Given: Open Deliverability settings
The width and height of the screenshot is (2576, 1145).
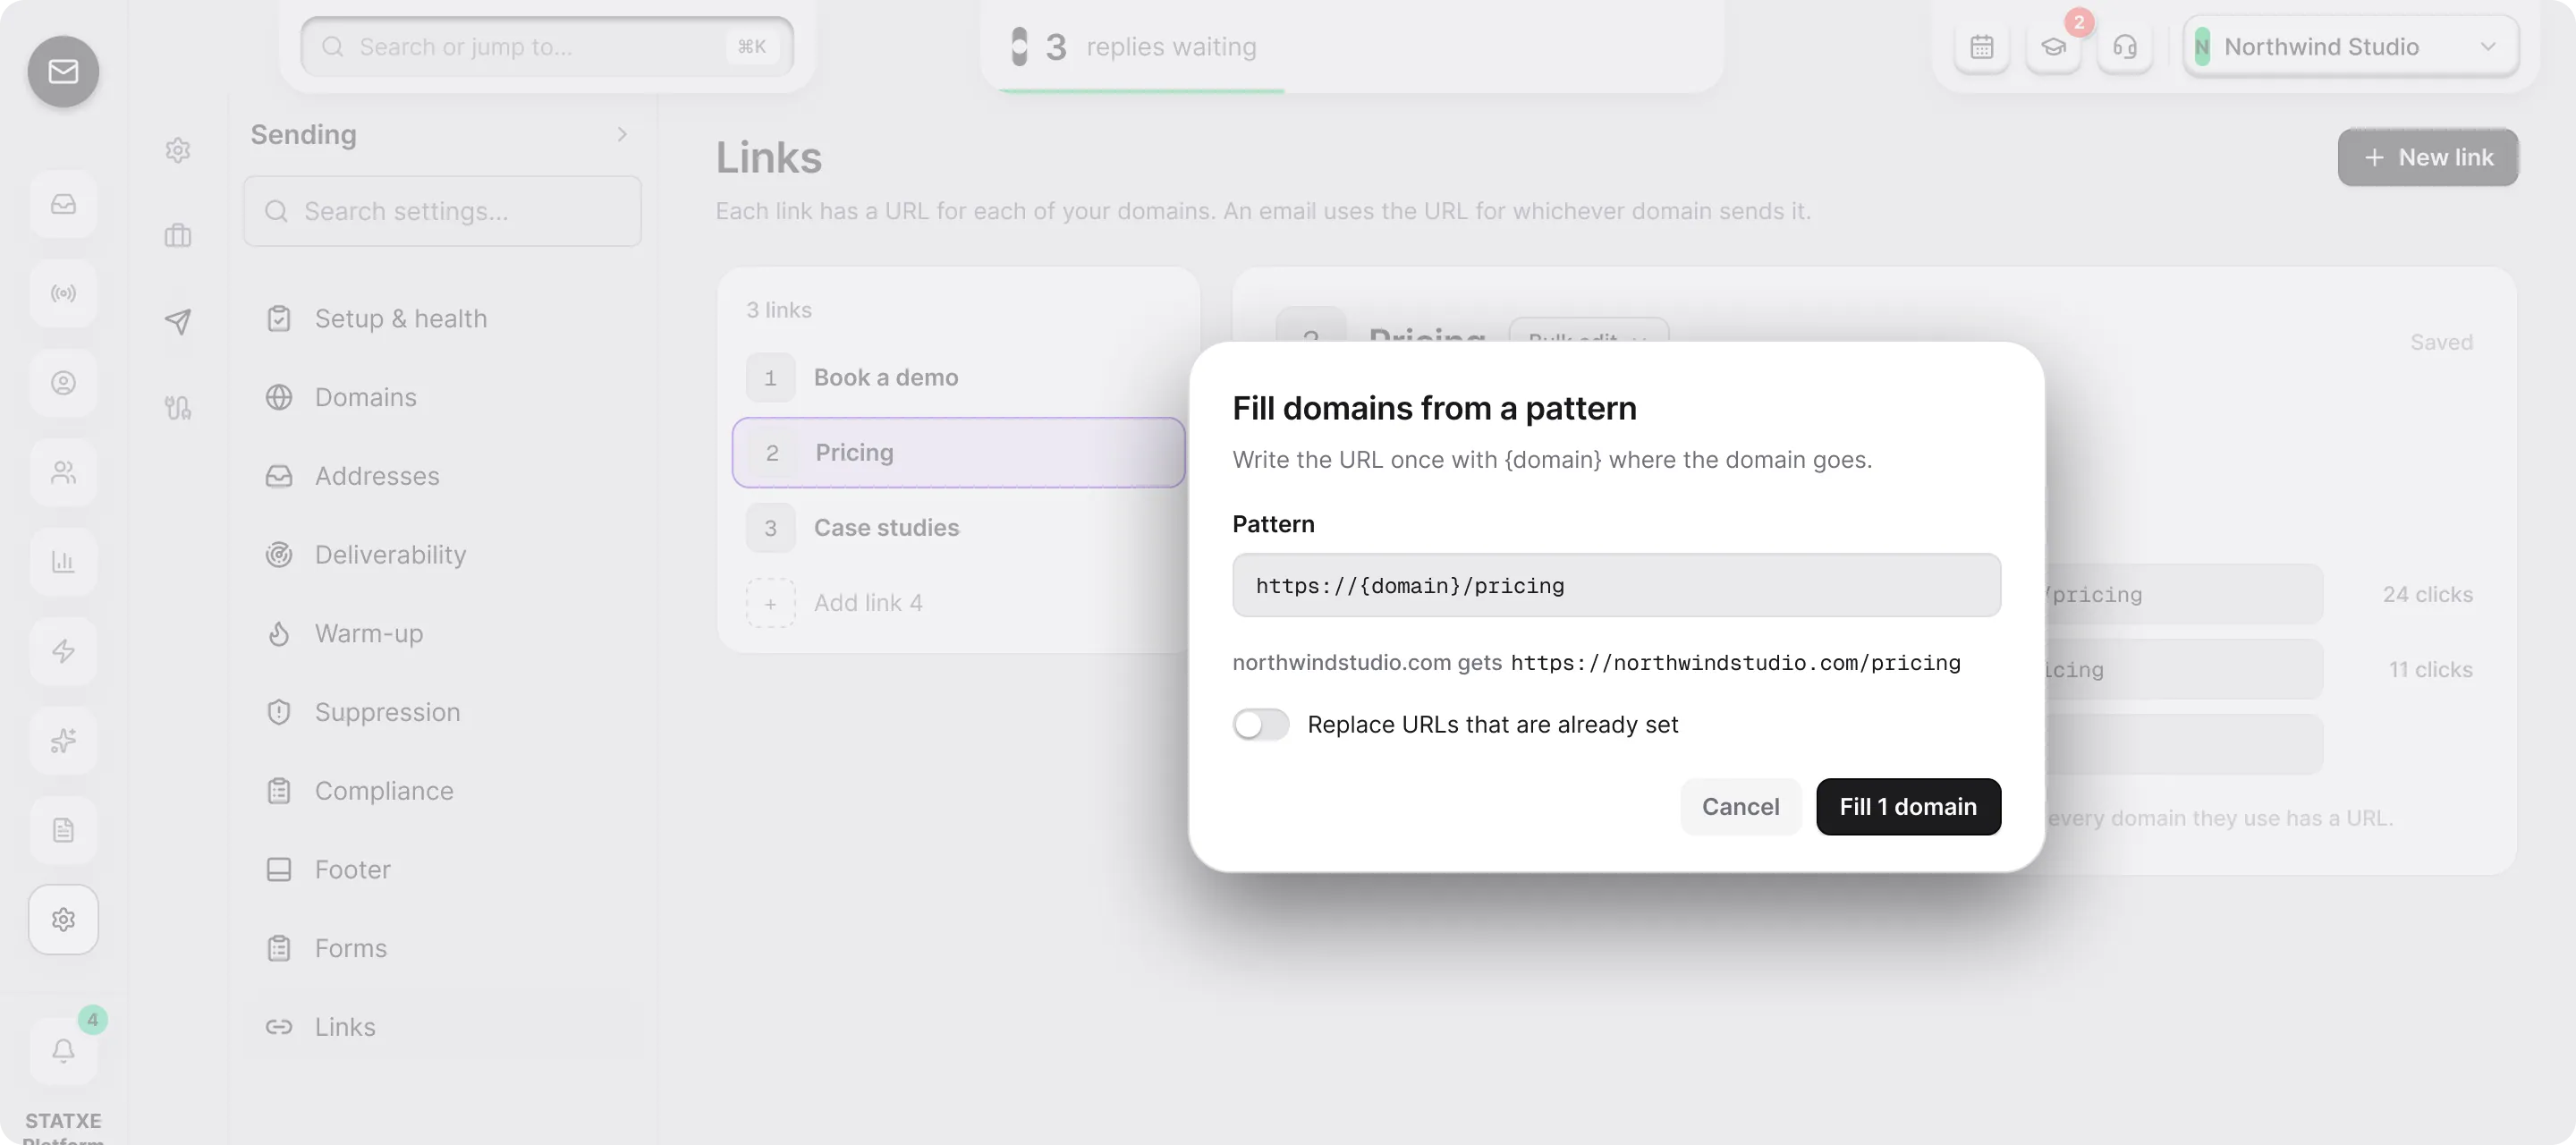Looking at the screenshot, I should 442,554.
